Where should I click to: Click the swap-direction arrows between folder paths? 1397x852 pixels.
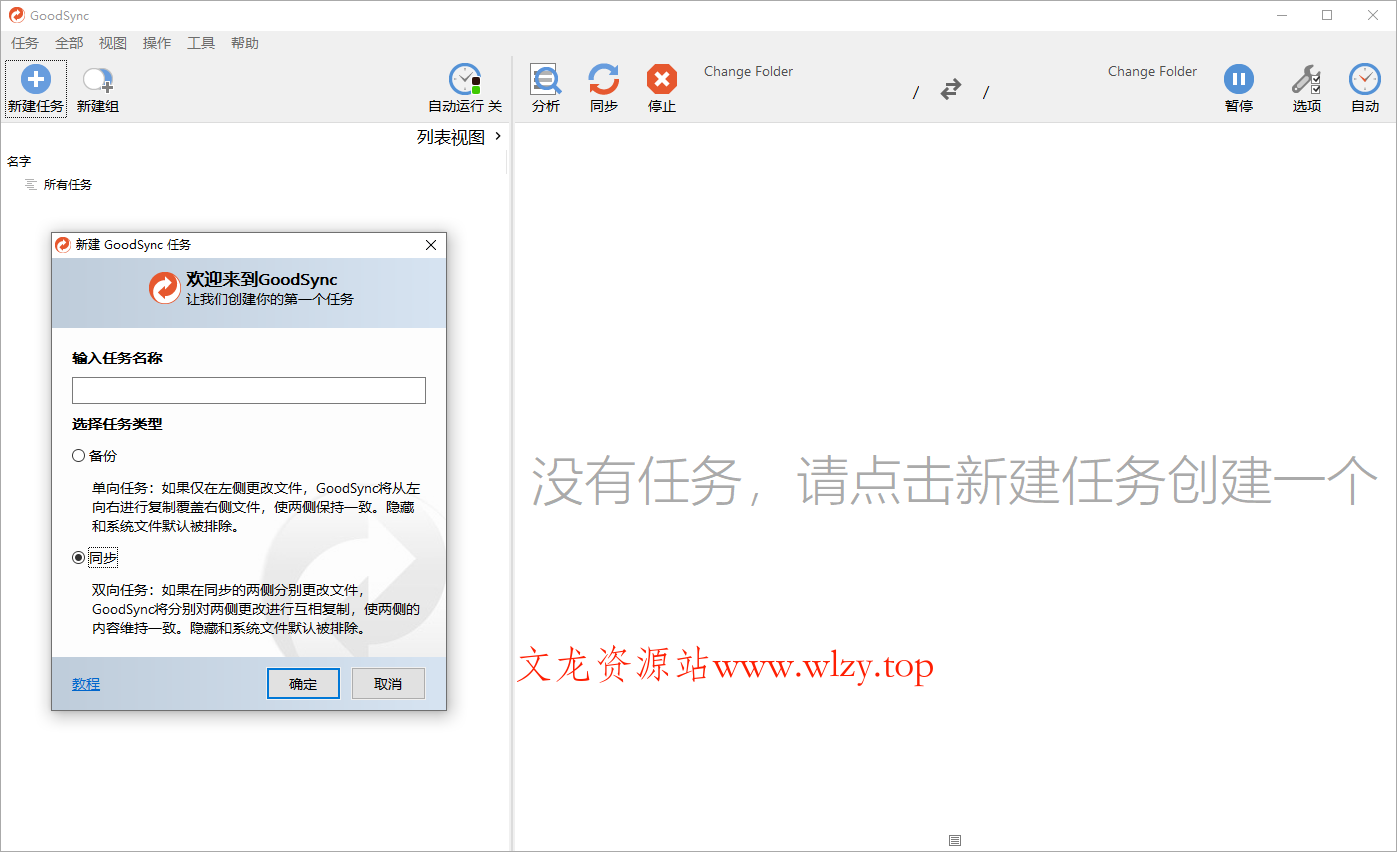(950, 89)
